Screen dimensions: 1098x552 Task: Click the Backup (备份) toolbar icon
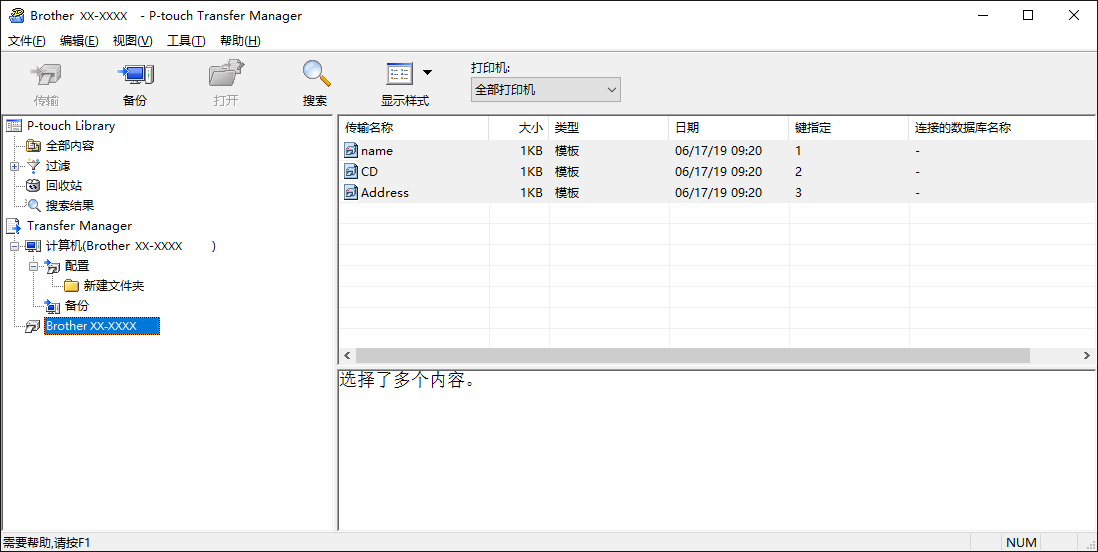click(134, 74)
